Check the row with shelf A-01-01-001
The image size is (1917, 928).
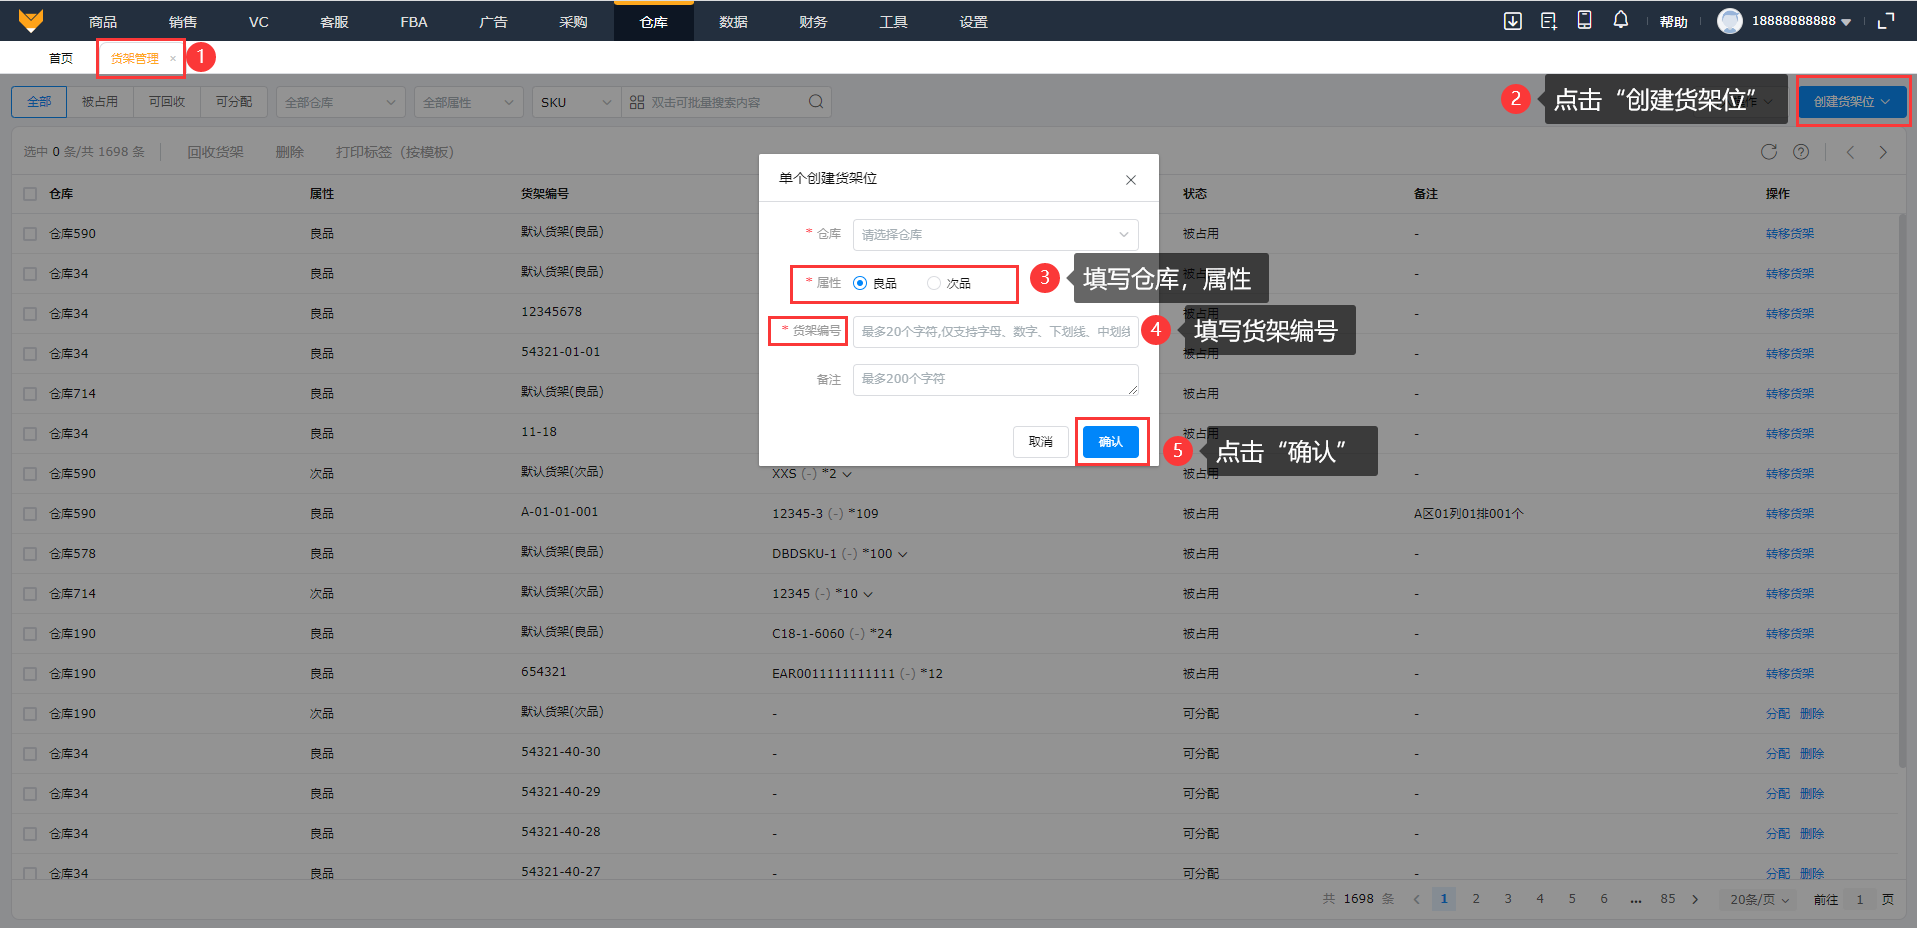click(30, 514)
